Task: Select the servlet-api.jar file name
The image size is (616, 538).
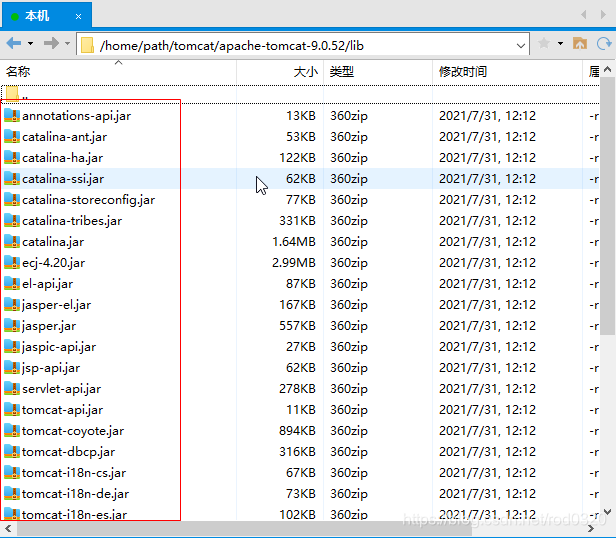Action: pos(62,389)
